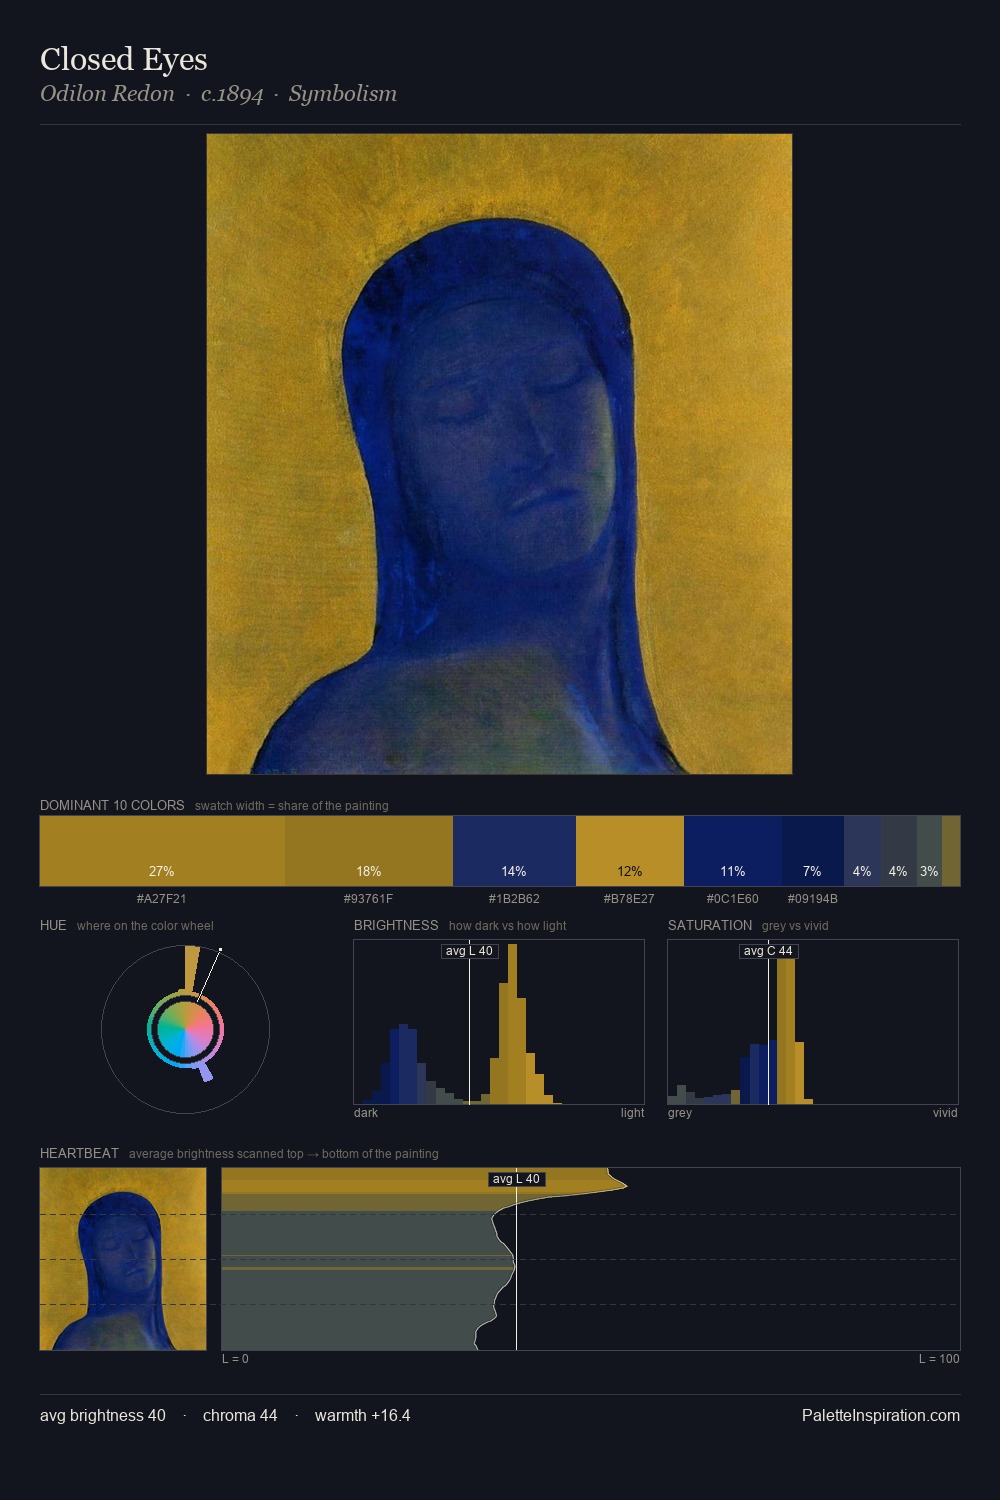This screenshot has width=1000, height=1500.
Task: Click the hex code #A27F21
Action: pyautogui.click(x=162, y=899)
